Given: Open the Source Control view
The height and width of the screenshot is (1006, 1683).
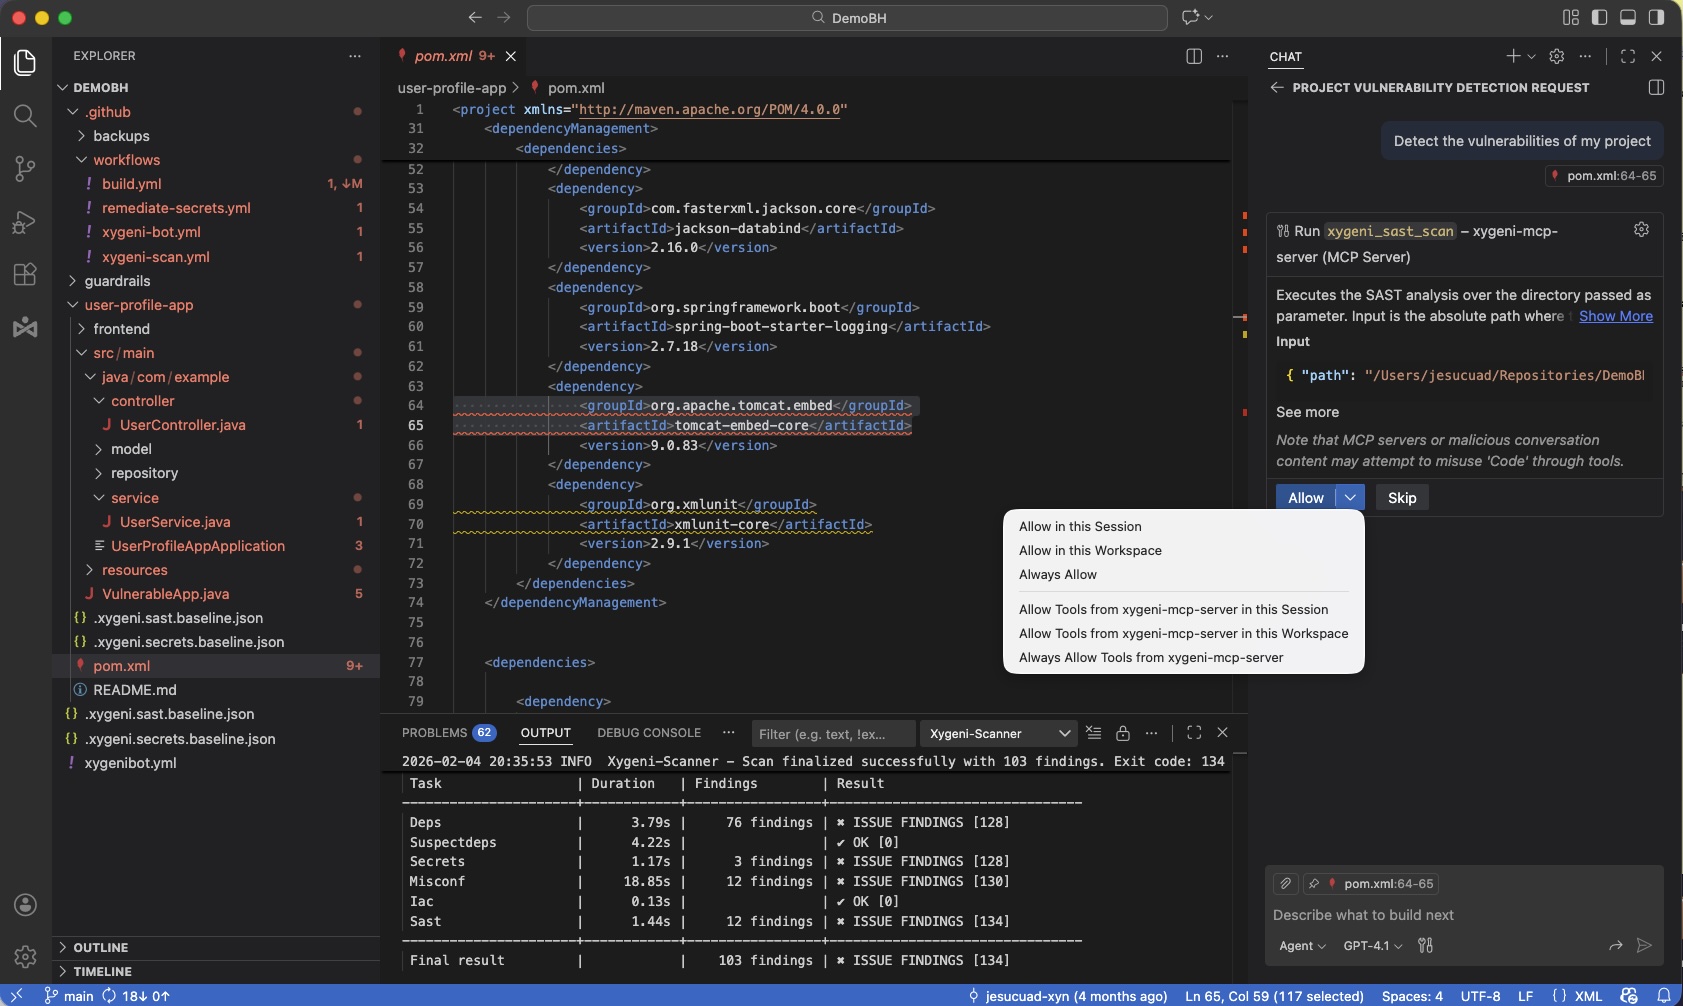Looking at the screenshot, I should click(25, 168).
